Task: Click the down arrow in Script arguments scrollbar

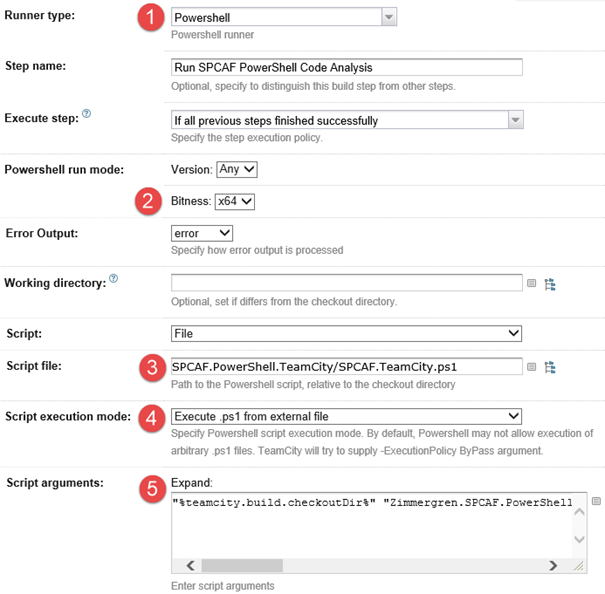Action: (580, 540)
